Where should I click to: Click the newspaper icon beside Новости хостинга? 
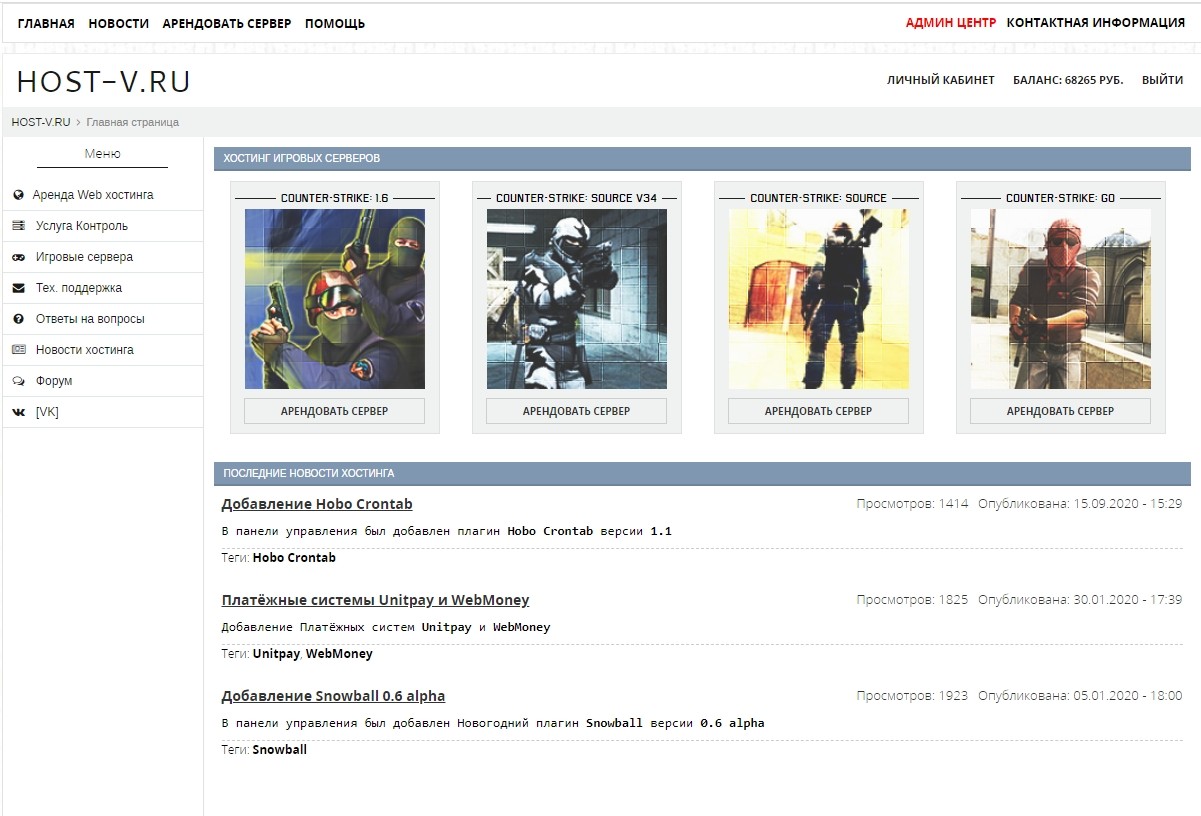click(18, 350)
